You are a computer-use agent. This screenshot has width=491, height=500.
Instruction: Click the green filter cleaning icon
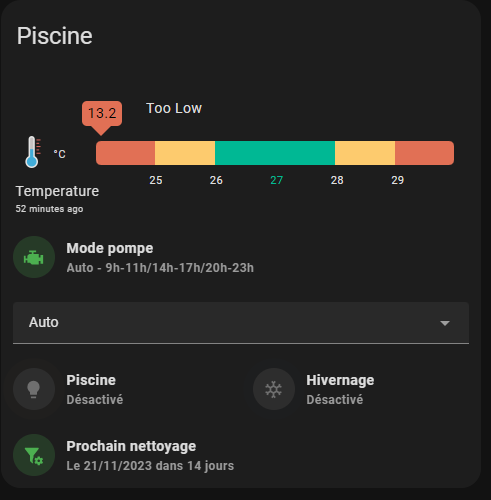tap(34, 455)
